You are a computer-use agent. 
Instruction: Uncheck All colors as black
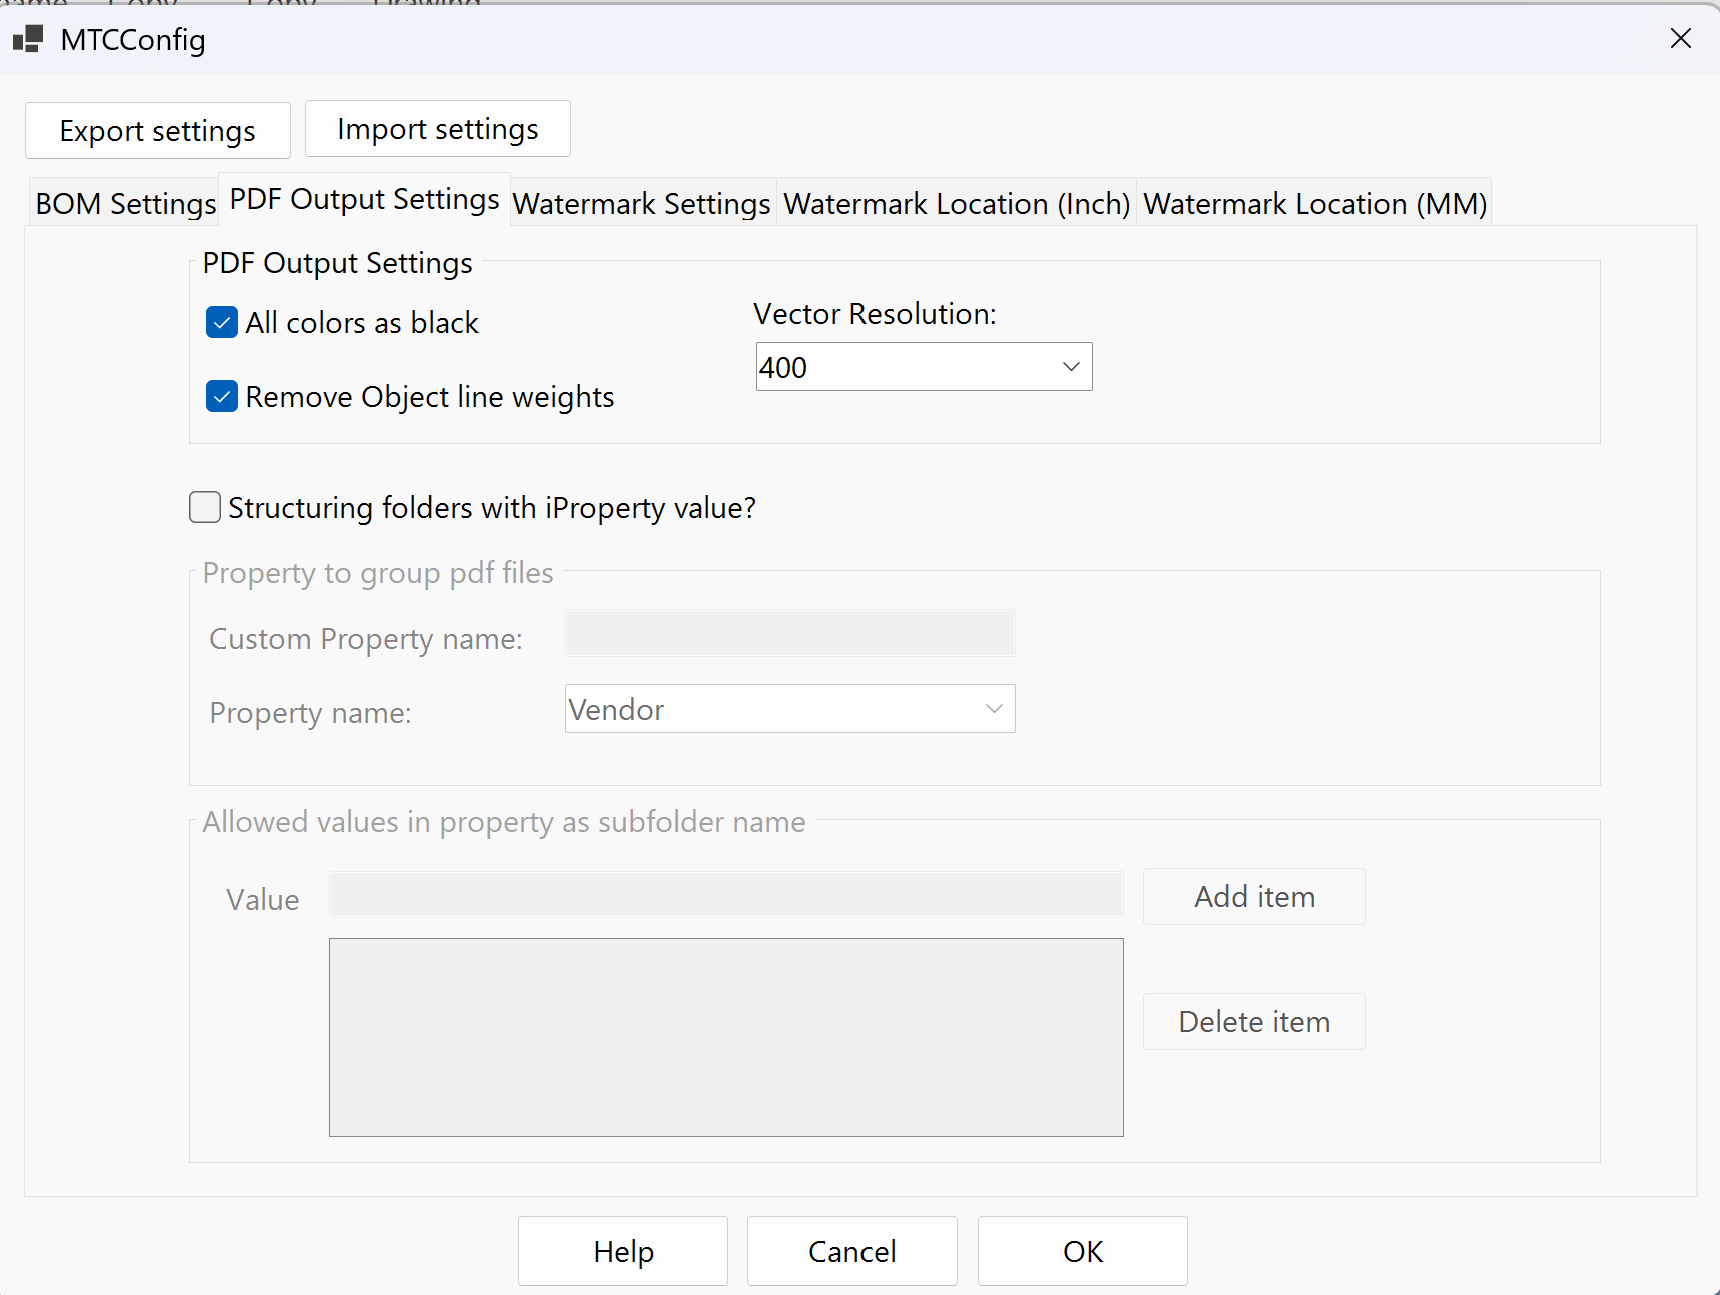pyautogui.click(x=222, y=322)
